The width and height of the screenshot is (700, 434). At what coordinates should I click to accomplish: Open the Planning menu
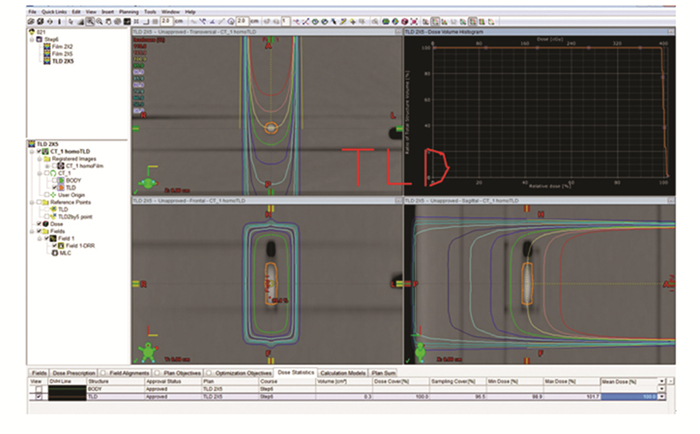[131, 11]
